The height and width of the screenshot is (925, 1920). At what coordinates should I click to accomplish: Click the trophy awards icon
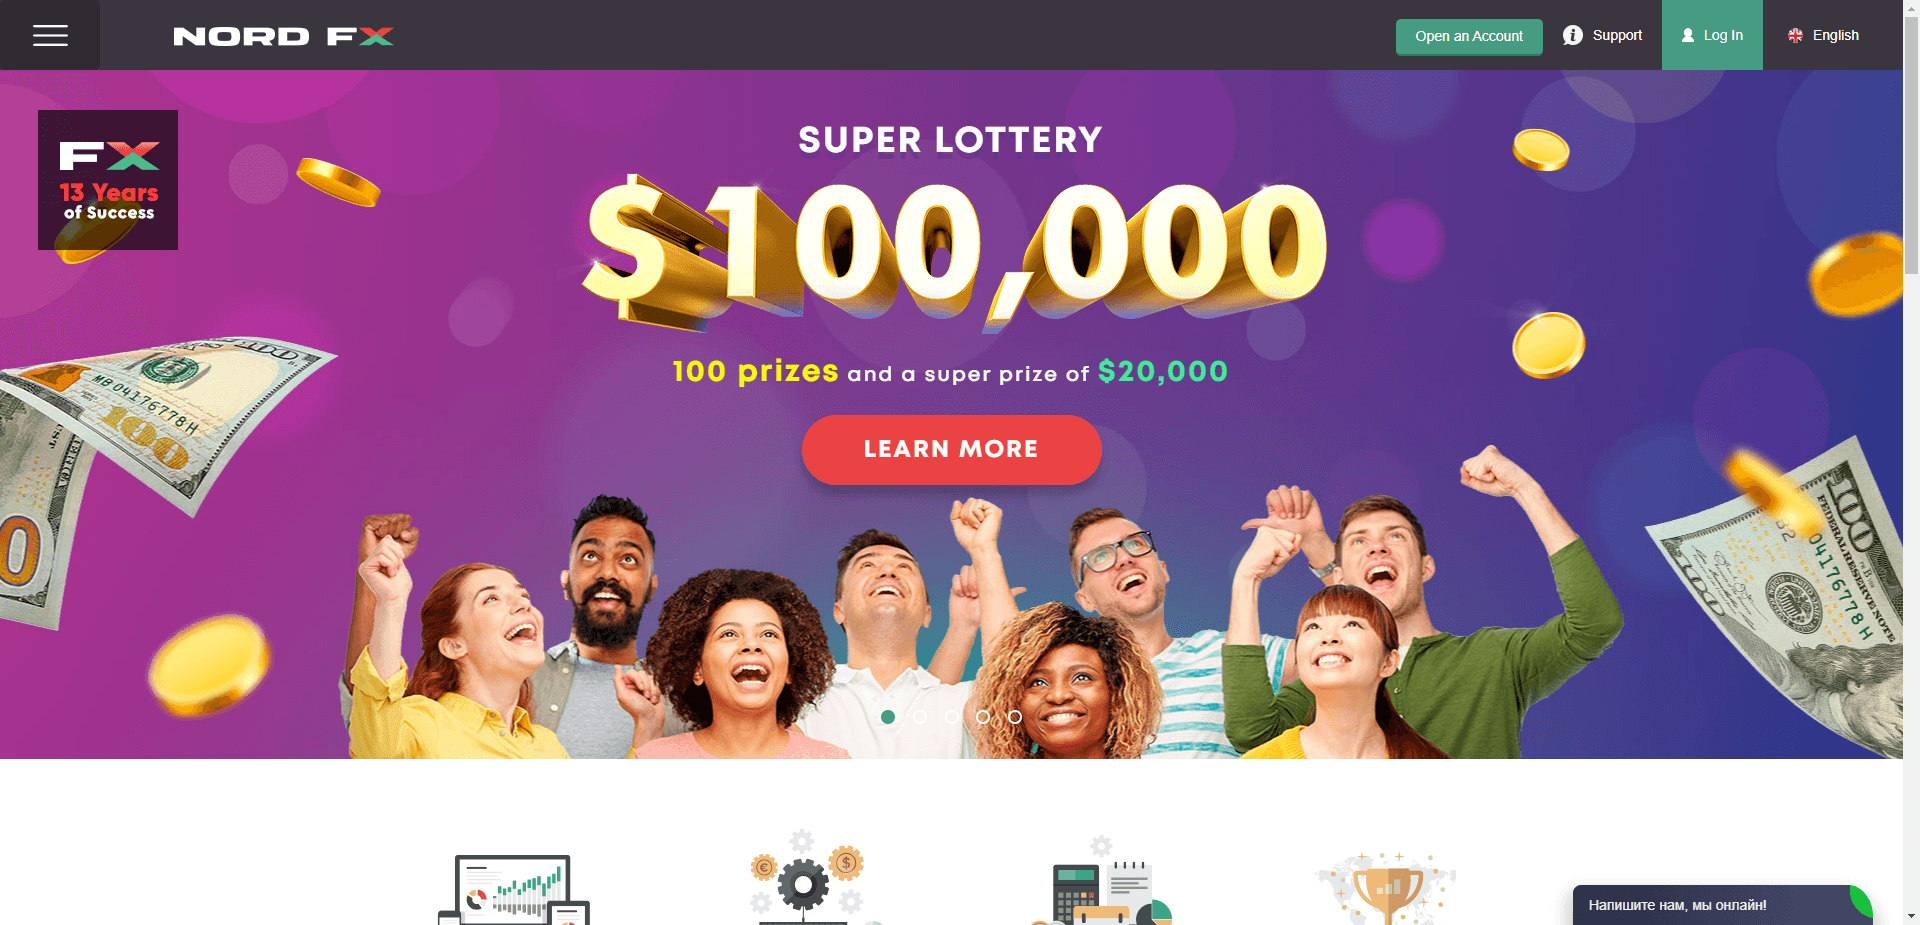coord(1388,888)
